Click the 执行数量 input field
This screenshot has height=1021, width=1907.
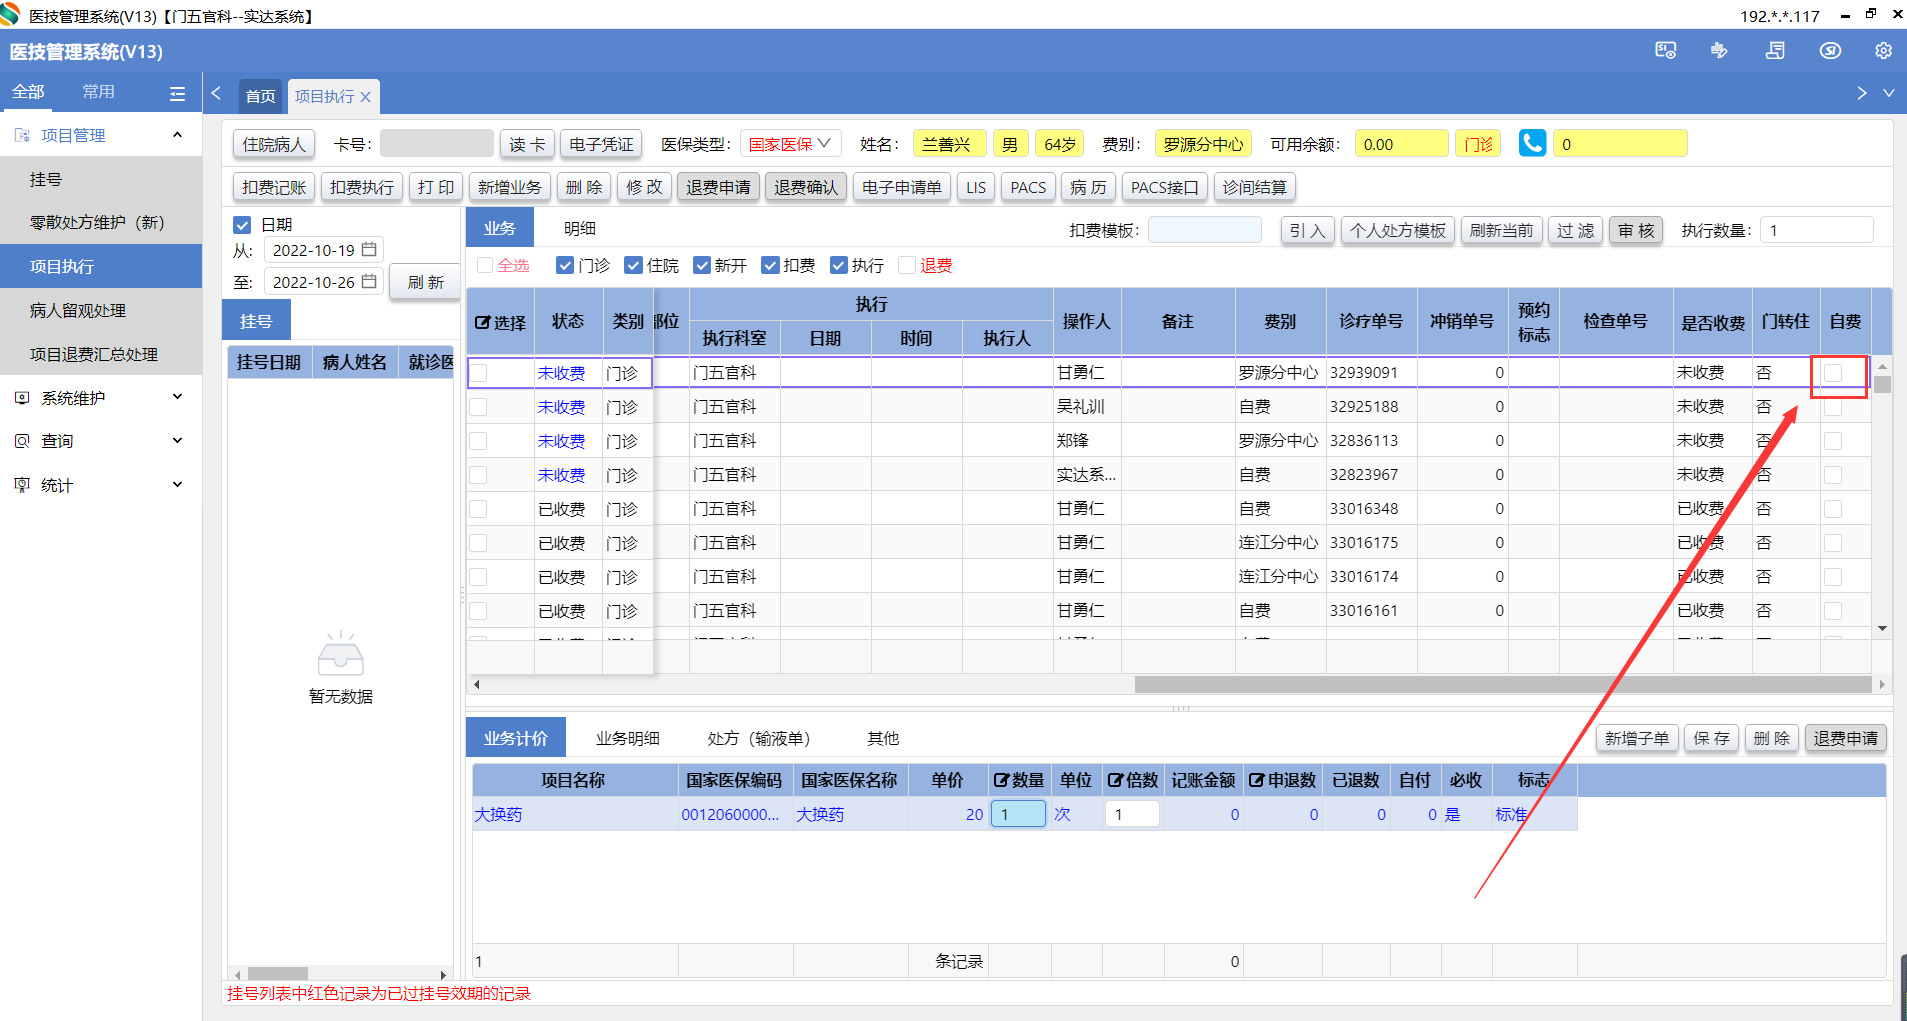[1815, 231]
